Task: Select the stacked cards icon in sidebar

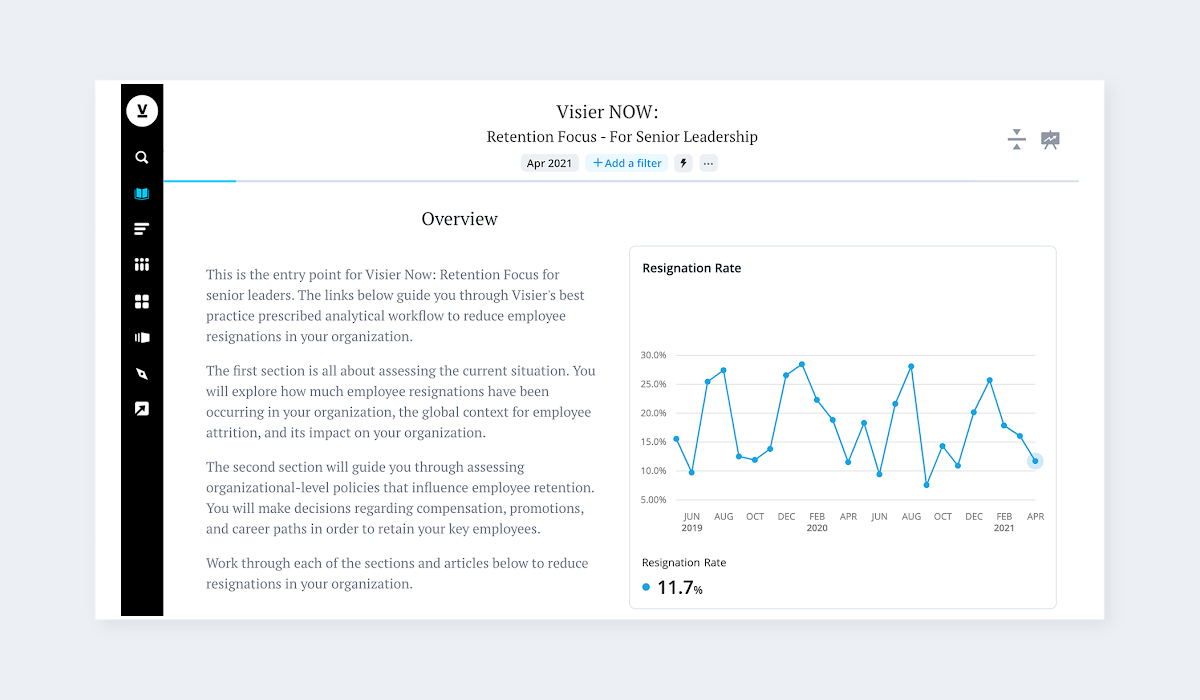Action: tap(142, 338)
